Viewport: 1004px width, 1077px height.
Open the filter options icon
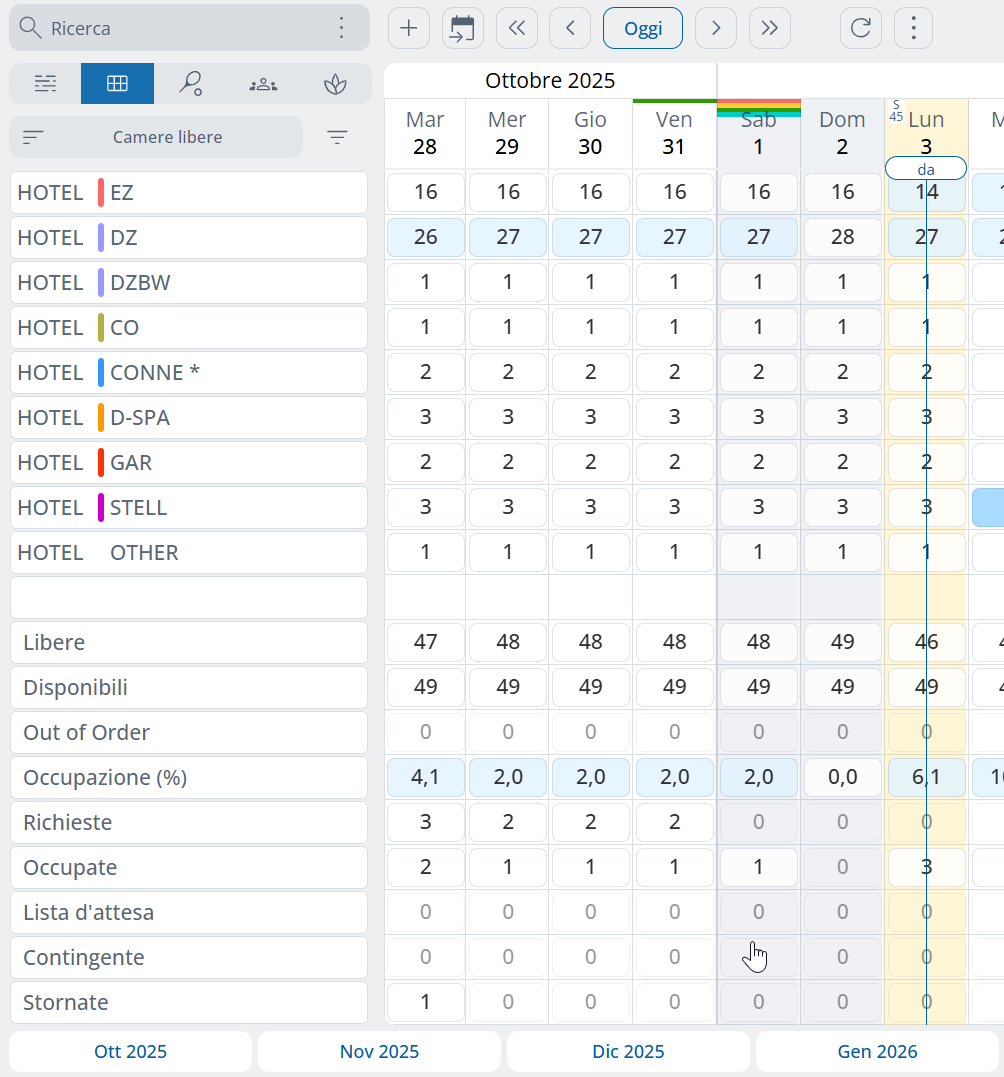tap(338, 137)
